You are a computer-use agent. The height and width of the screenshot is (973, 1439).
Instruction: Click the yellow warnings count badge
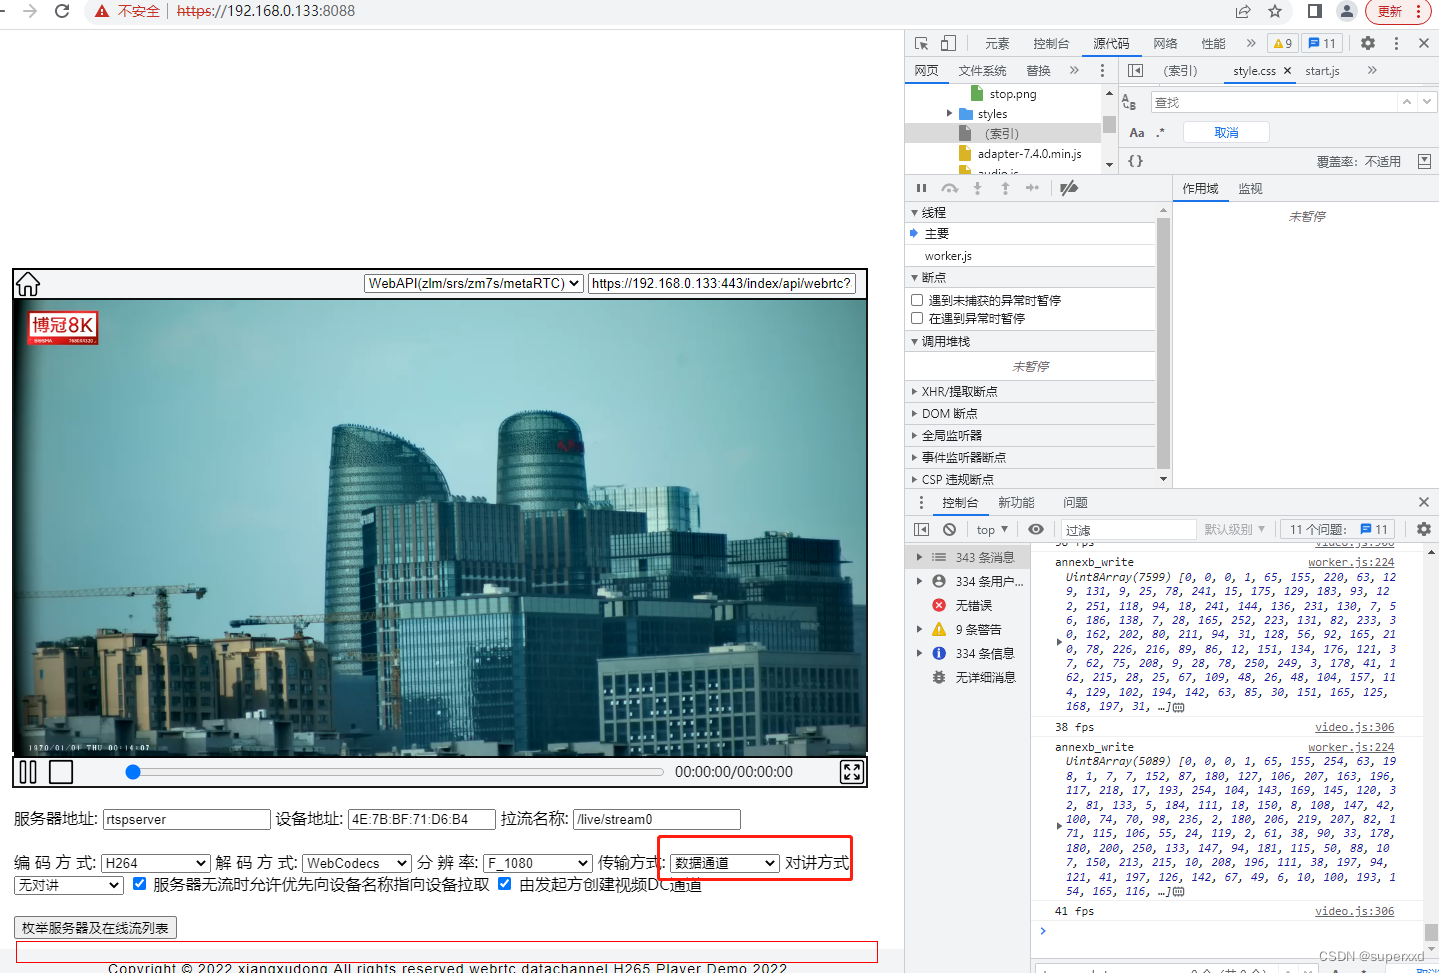pos(1283,43)
